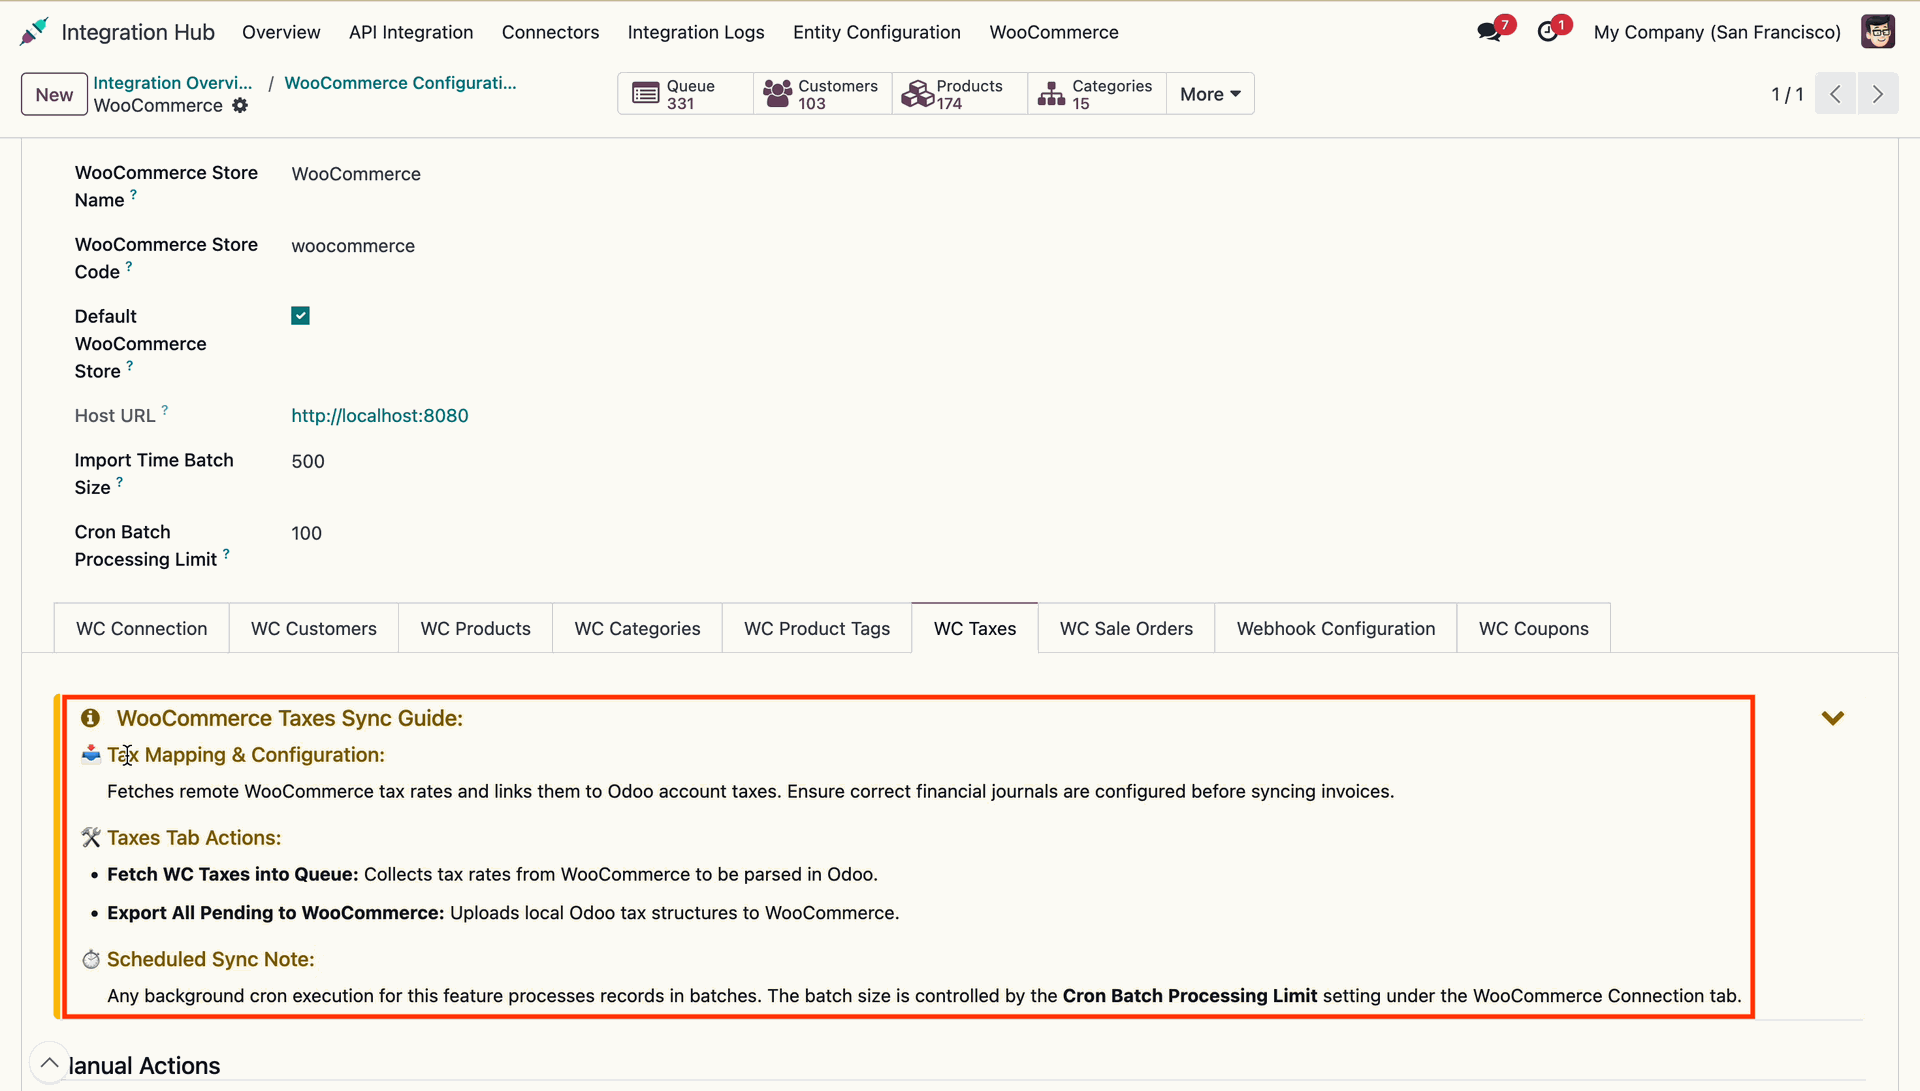
Task: Edit the Import Time Batch Size value
Action: coord(308,461)
